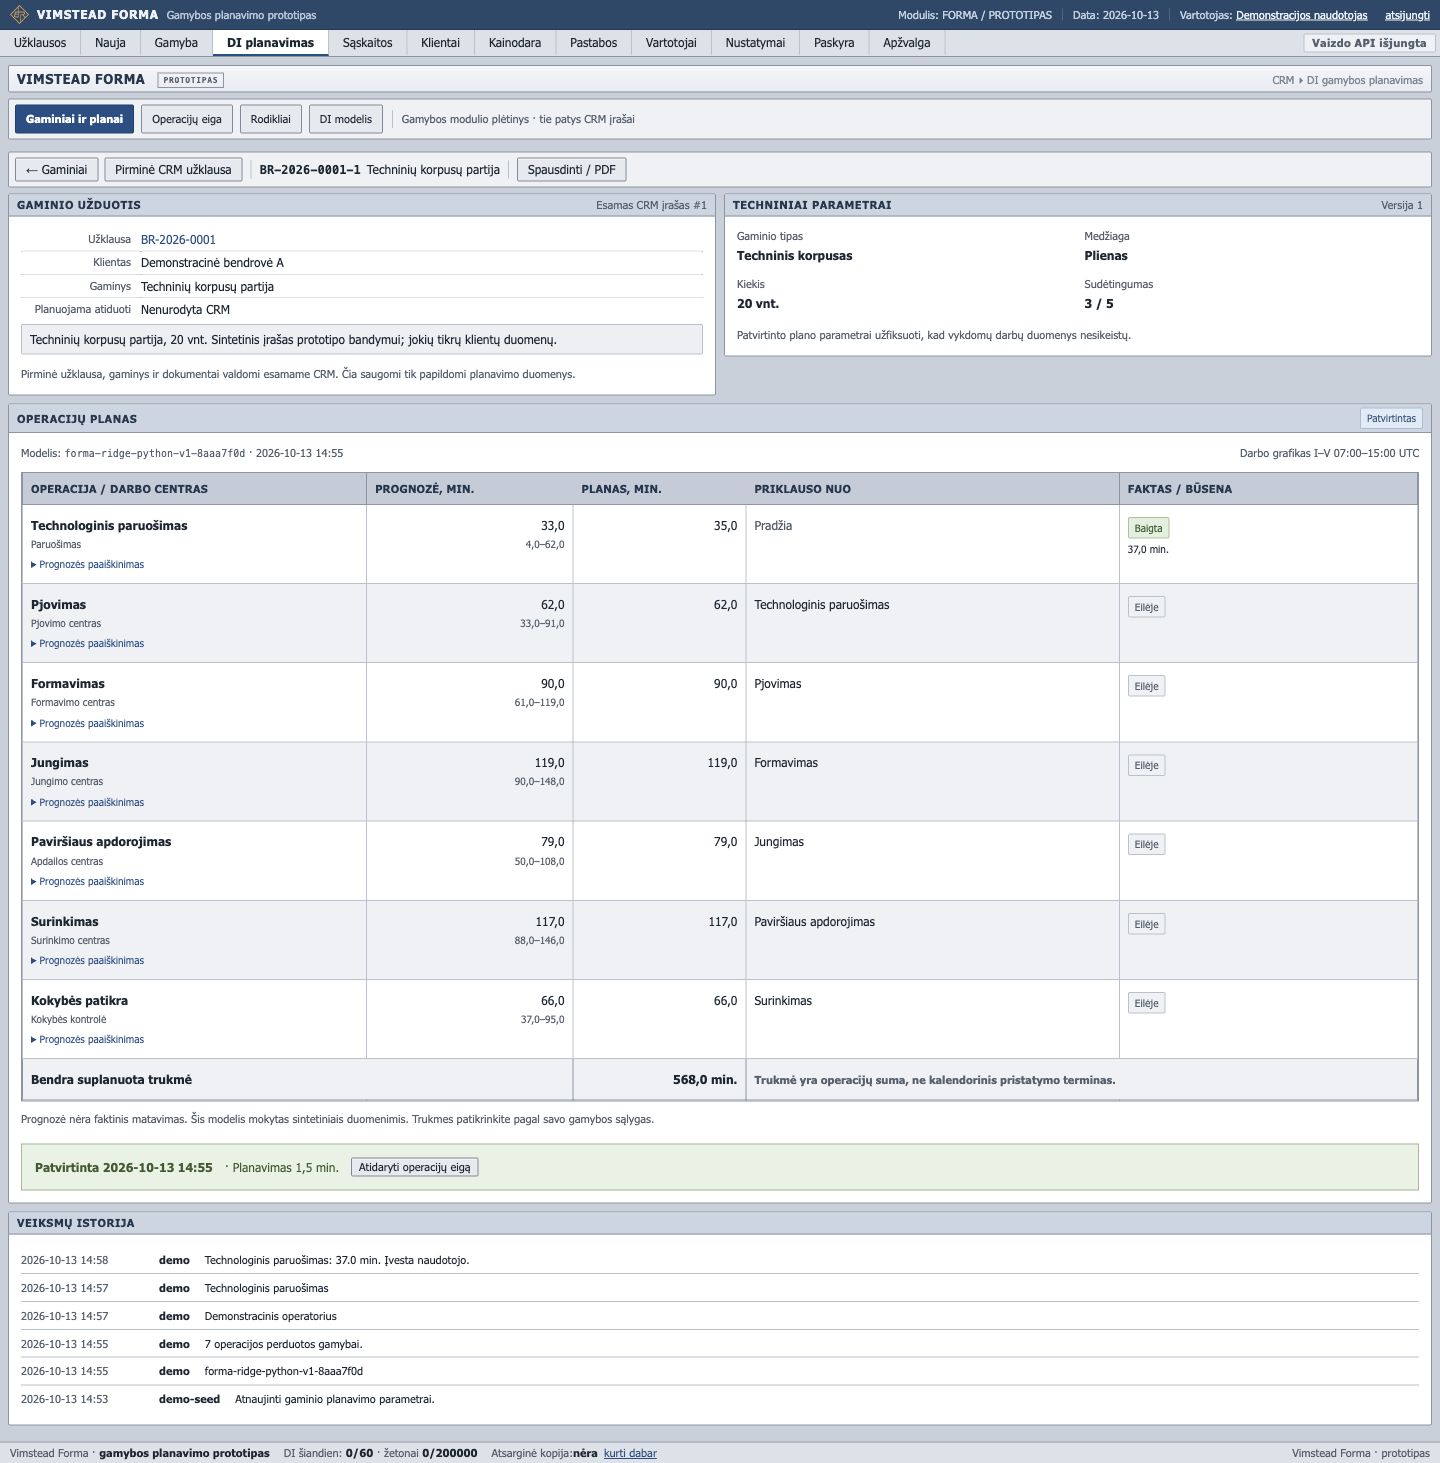Screen dimensions: 1440x1463
Task: Open the Demonstracijos naudotojas user link
Action: pyautogui.click(x=1301, y=15)
